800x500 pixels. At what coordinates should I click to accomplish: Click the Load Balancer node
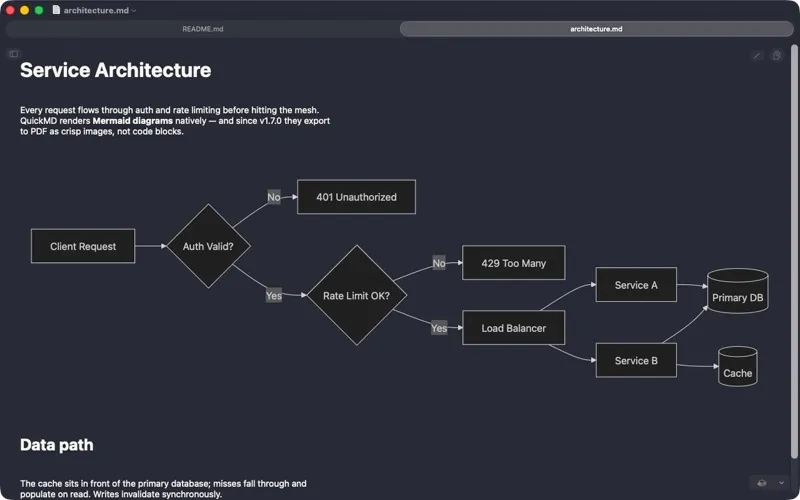[x=514, y=328]
